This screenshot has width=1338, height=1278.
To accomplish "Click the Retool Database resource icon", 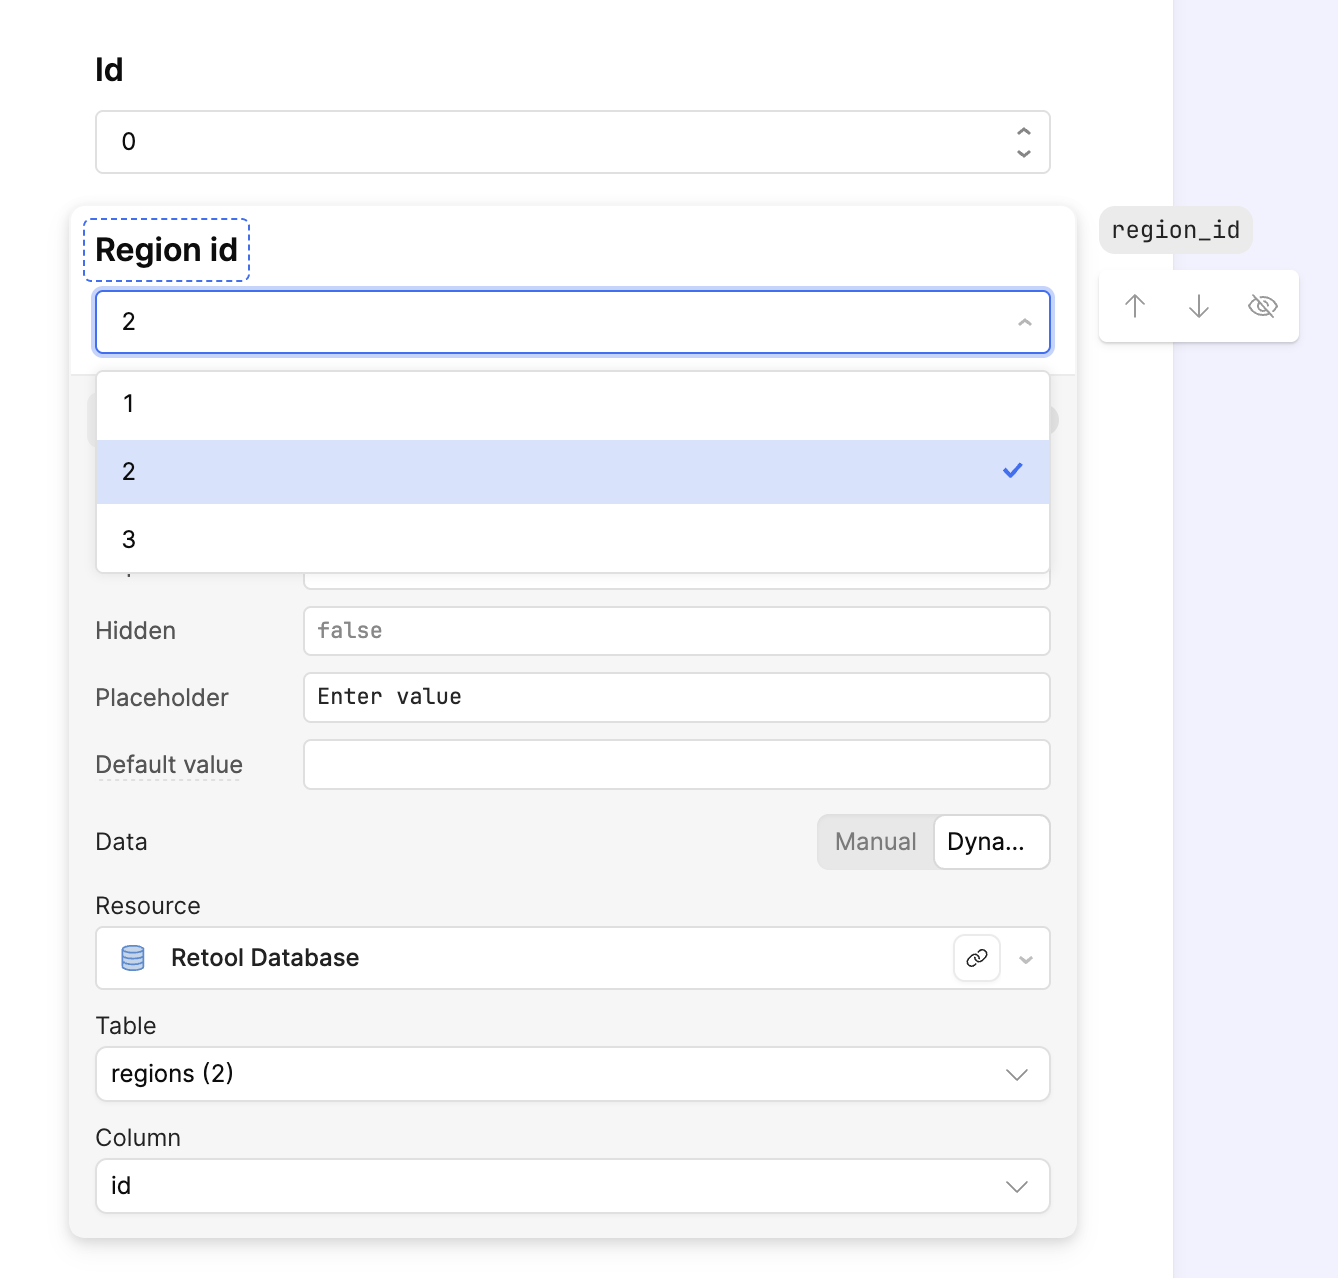I will coord(133,958).
